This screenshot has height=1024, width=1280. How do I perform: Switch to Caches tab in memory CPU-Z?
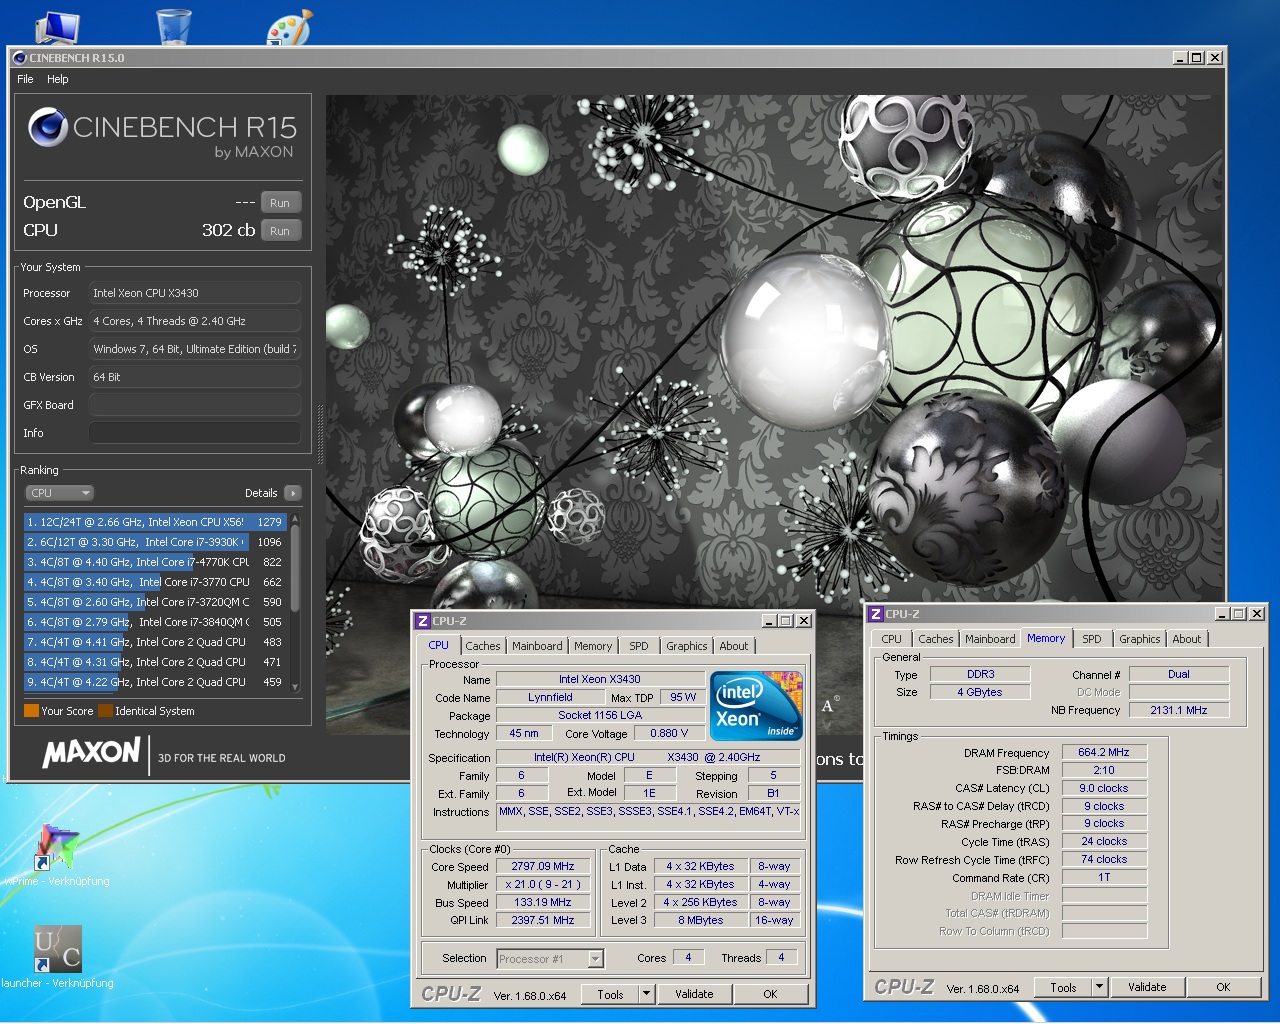pyautogui.click(x=936, y=639)
